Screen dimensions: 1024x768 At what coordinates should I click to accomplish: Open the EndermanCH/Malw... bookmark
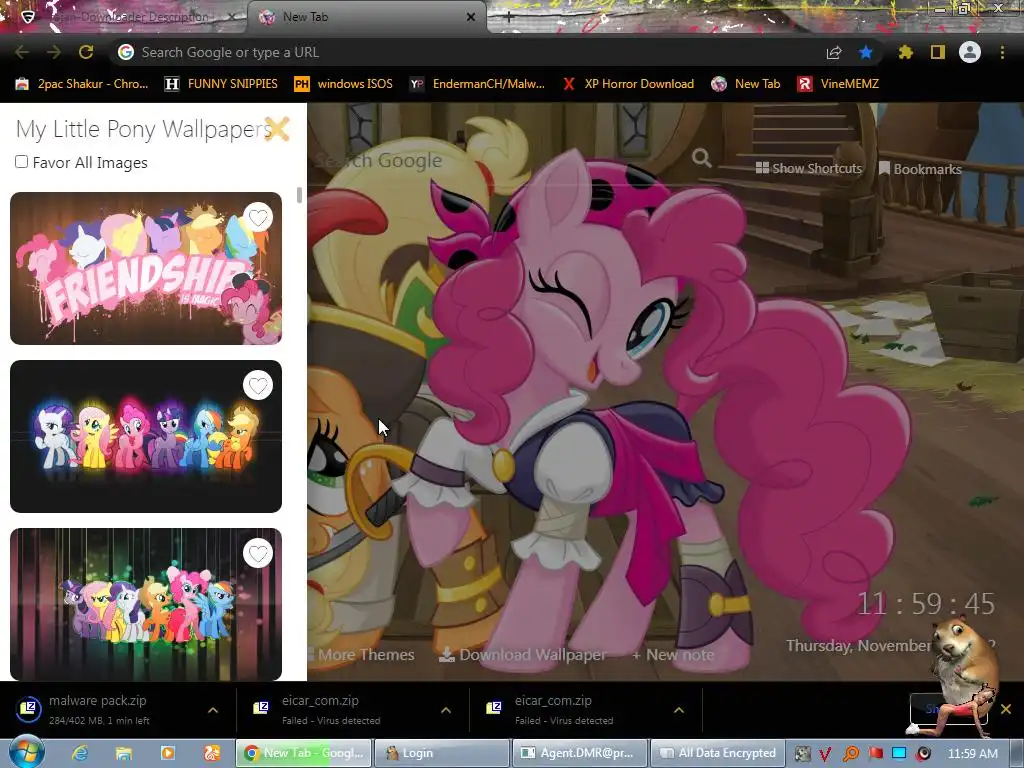(477, 84)
